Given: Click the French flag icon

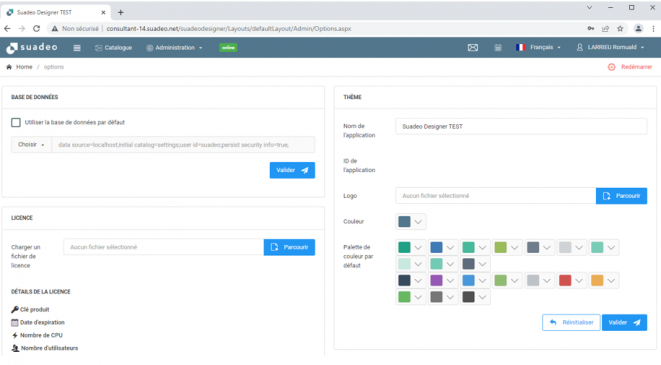Looking at the screenshot, I should click(x=521, y=47).
